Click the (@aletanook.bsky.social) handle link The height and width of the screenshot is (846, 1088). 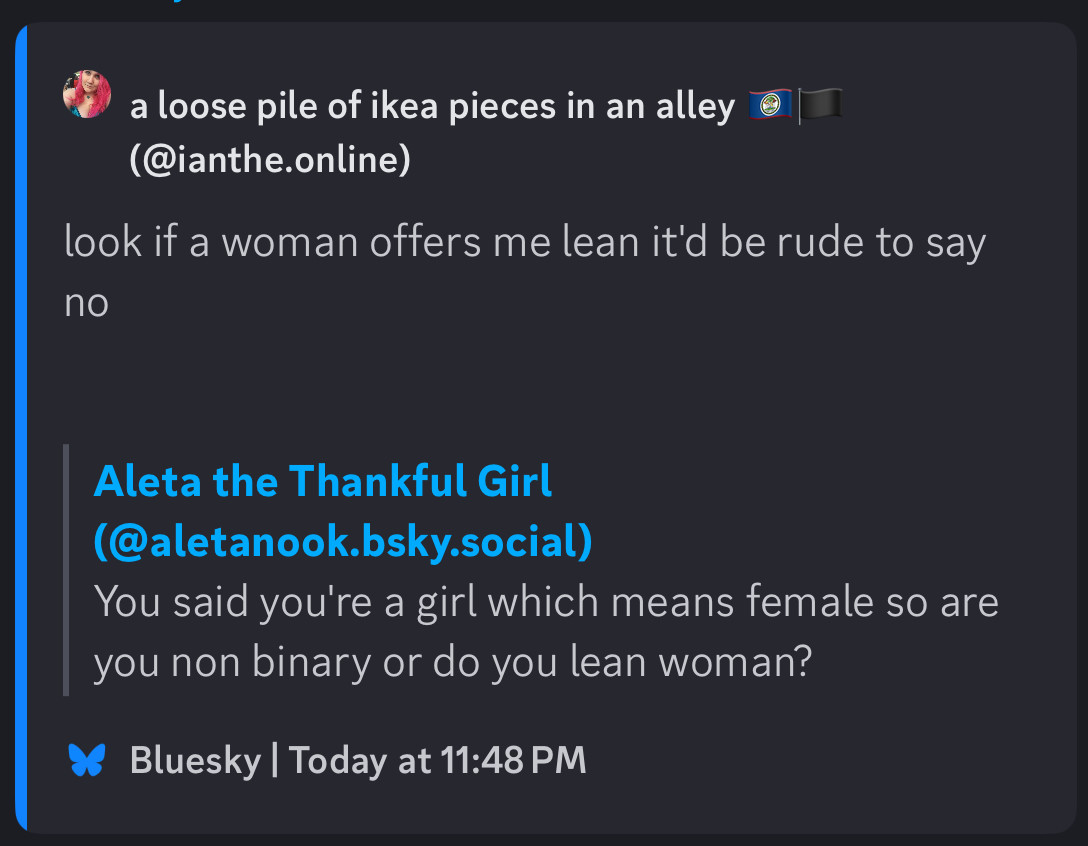[343, 541]
